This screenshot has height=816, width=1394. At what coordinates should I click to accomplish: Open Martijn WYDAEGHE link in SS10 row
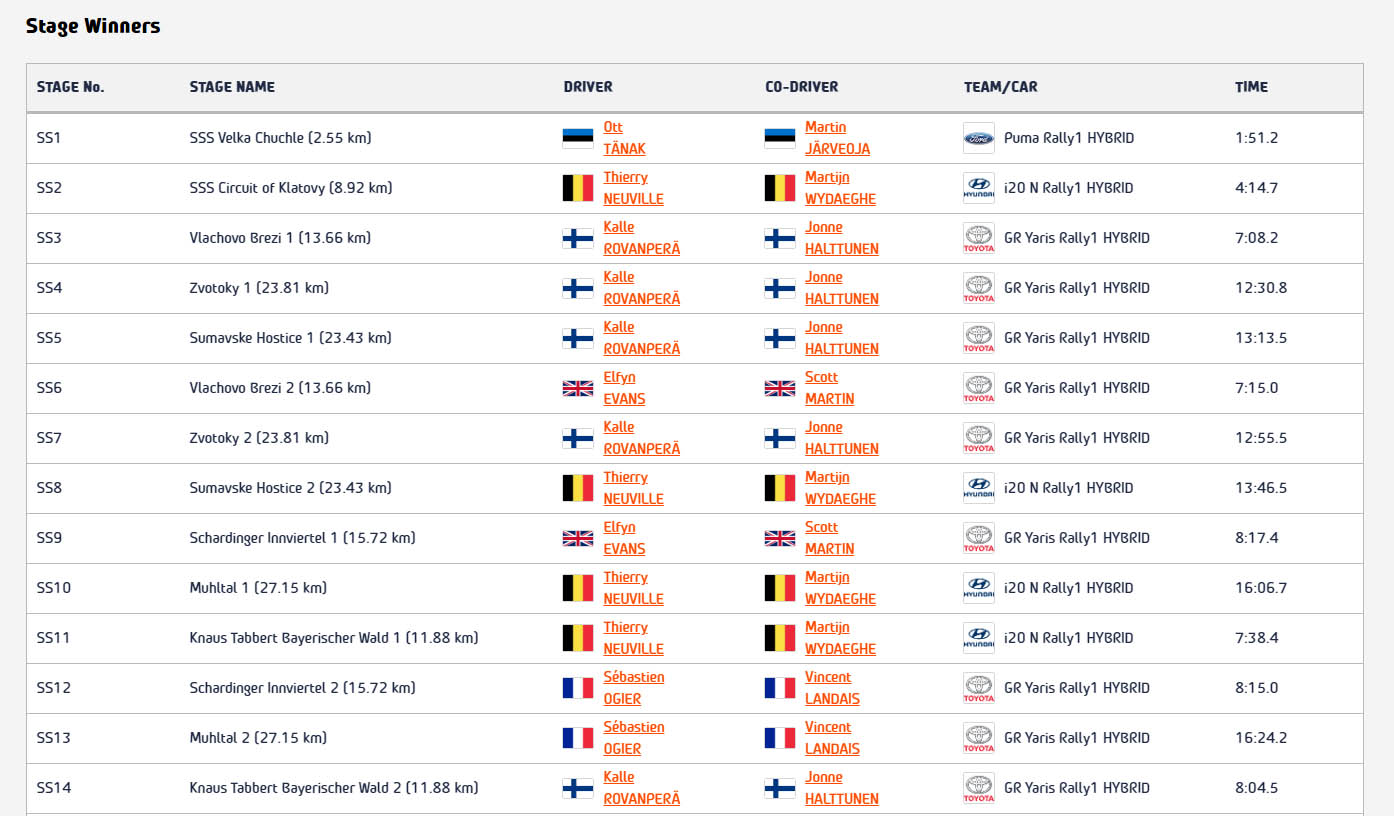840,588
